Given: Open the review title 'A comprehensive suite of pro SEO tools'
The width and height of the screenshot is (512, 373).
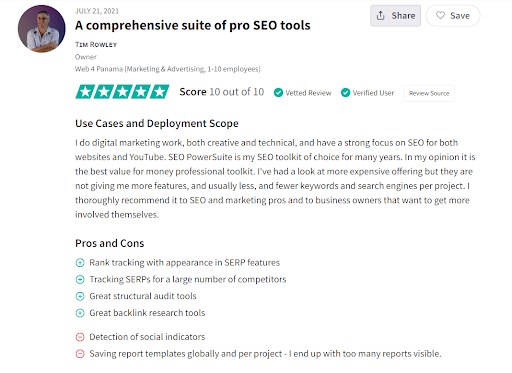Looking at the screenshot, I should pos(193,25).
